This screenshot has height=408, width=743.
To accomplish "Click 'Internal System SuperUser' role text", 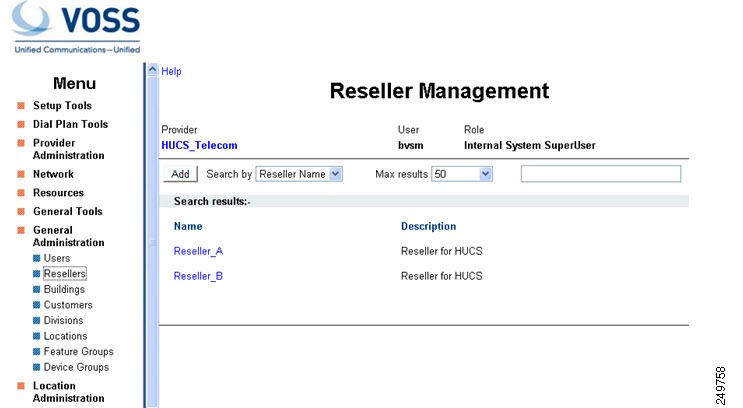I will pos(530,145).
